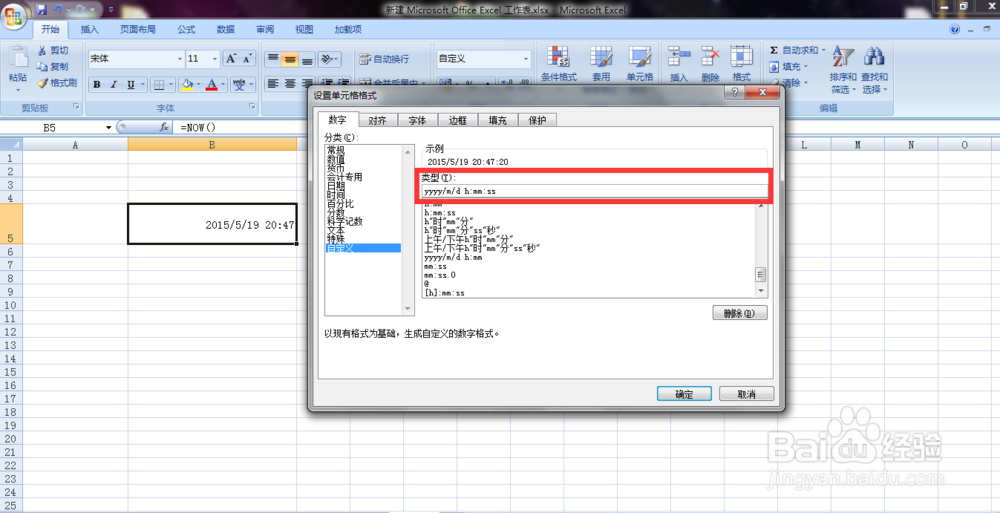Image resolution: width=1000 pixels, height=513 pixels.
Task: Toggle bold formatting B
Action: (97, 84)
